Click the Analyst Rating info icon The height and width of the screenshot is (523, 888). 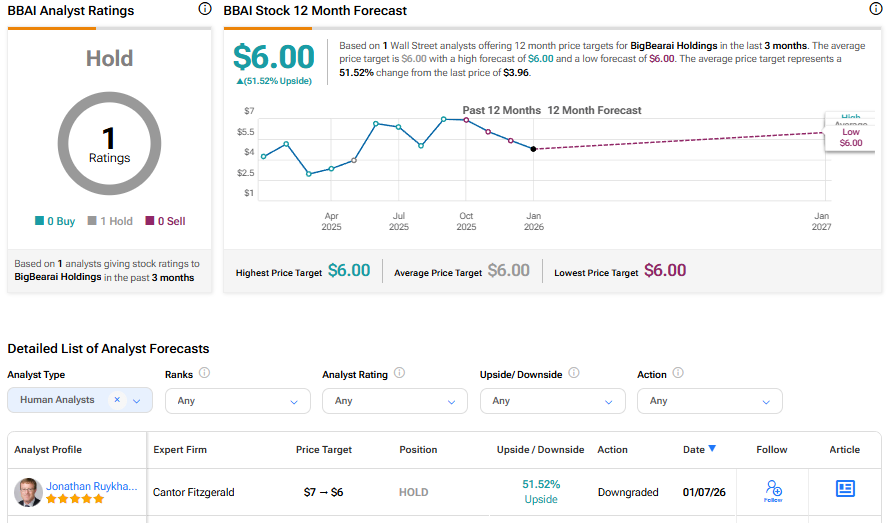399,373
